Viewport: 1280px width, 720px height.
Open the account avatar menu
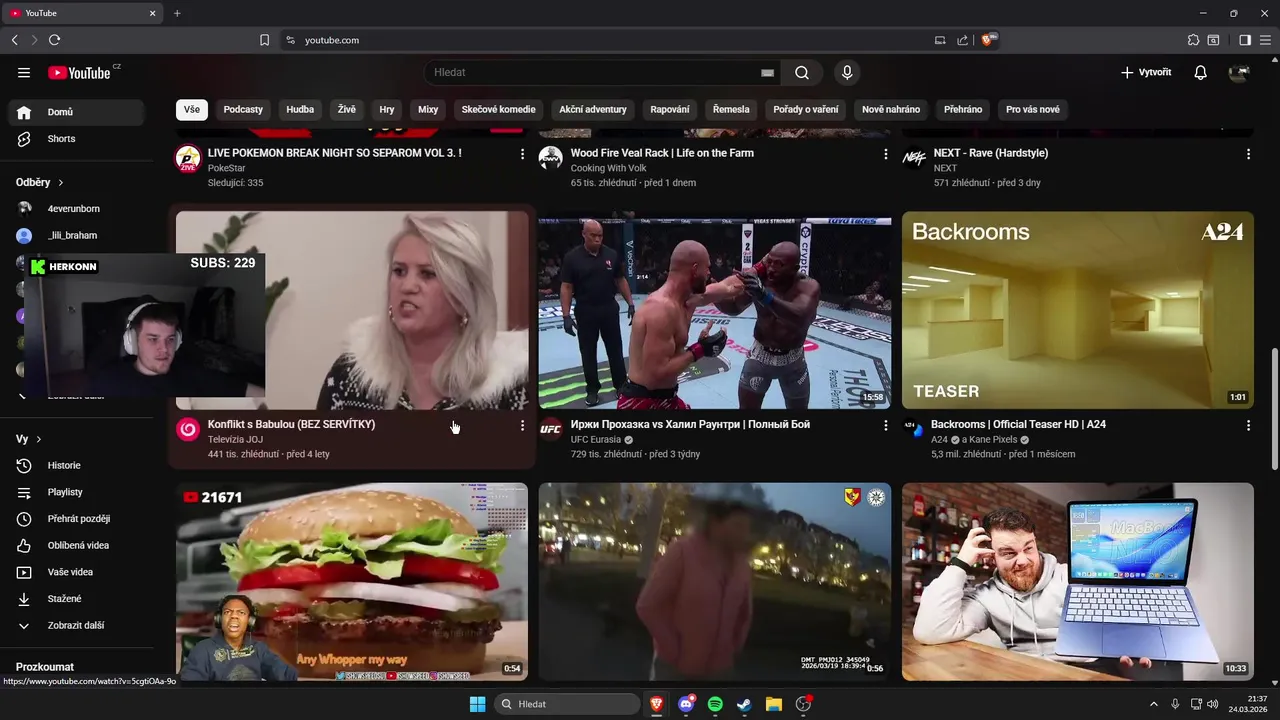1239,72
